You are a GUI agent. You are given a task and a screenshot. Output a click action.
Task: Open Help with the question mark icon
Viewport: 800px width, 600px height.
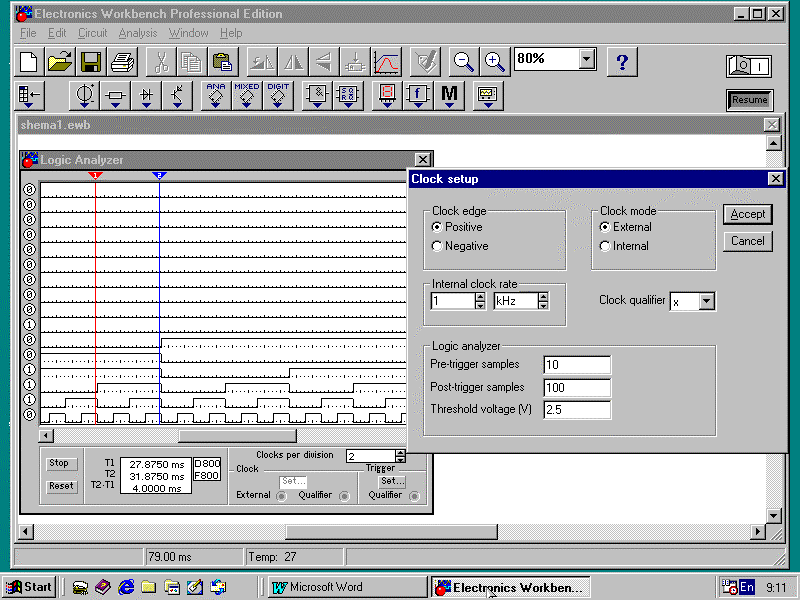tap(622, 62)
